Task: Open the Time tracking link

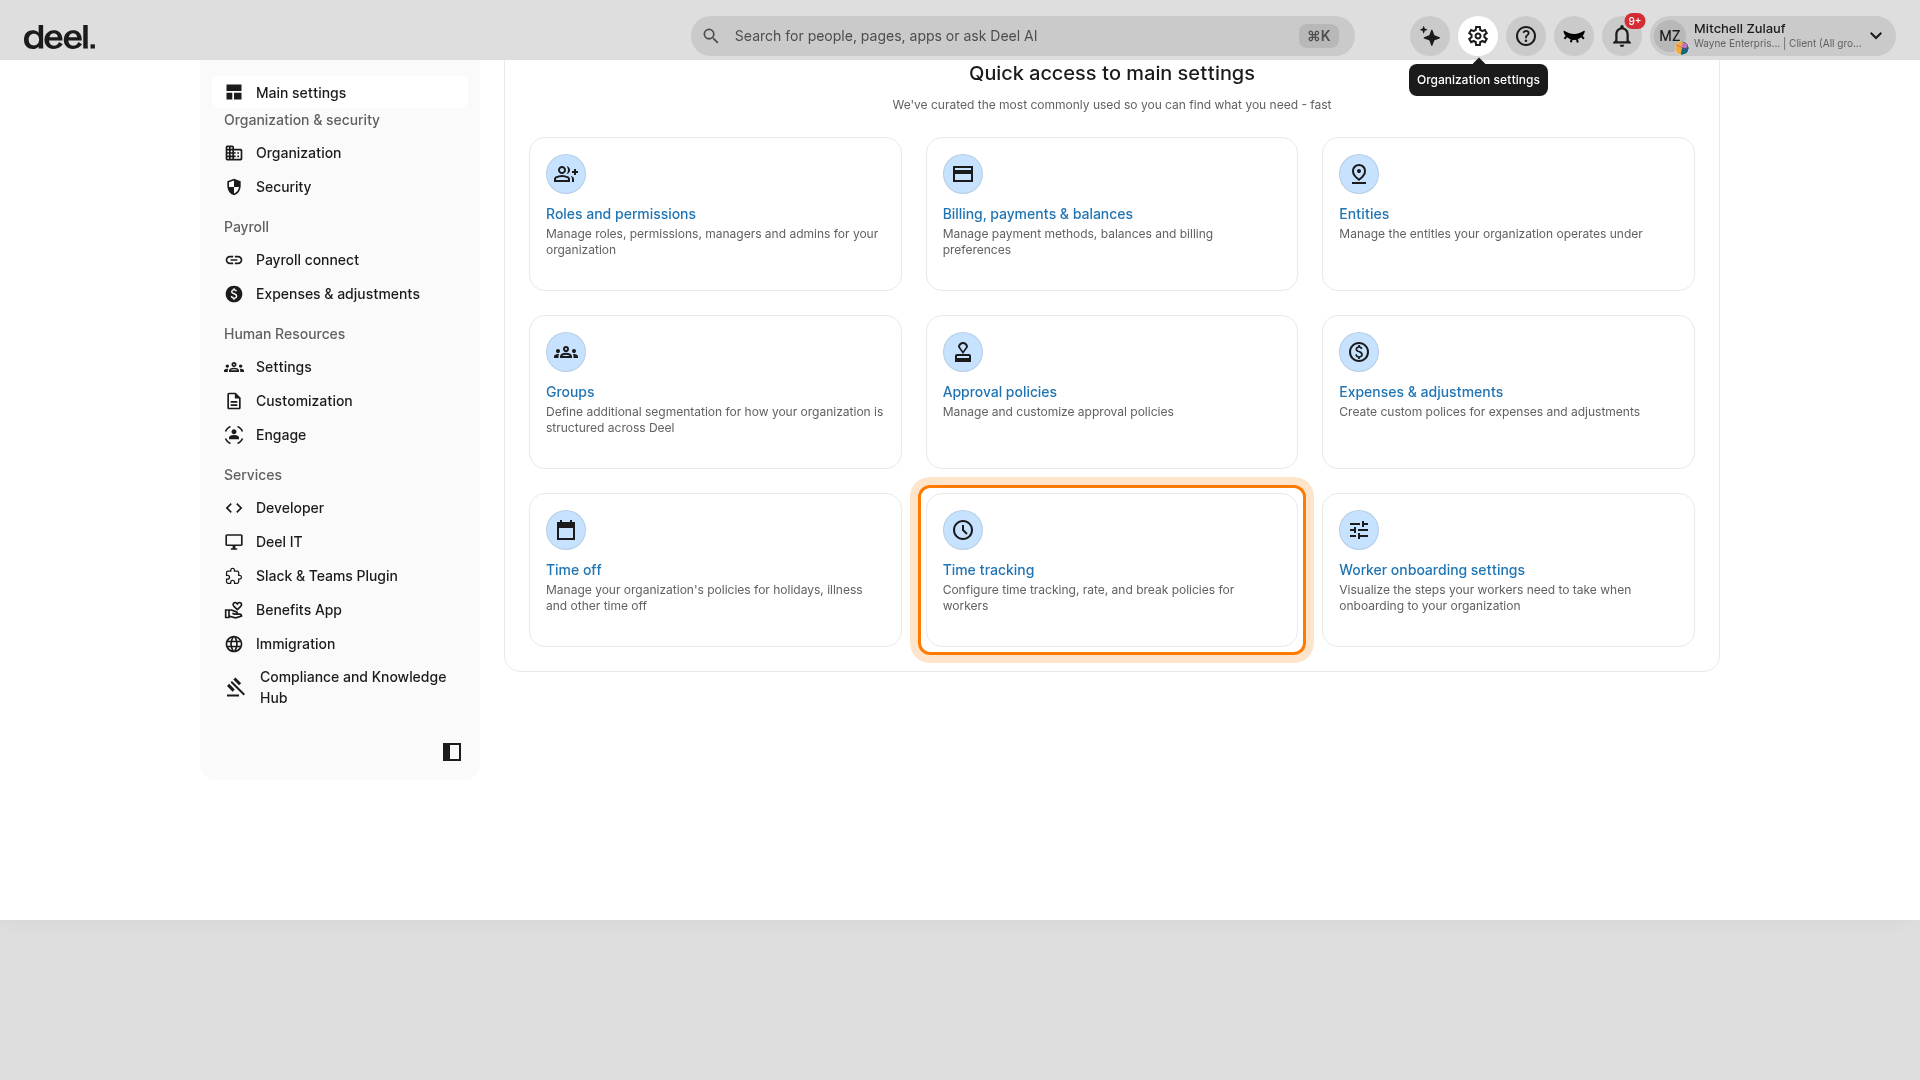Action: (x=988, y=570)
